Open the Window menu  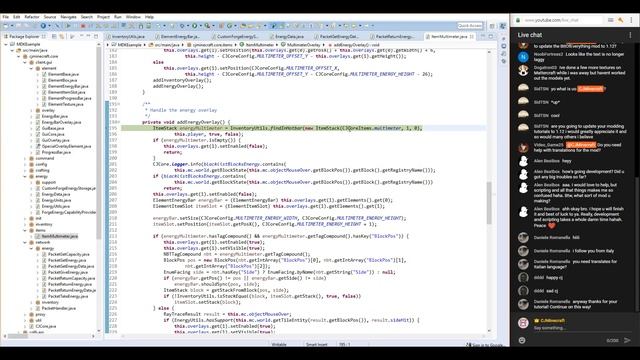click(133, 17)
